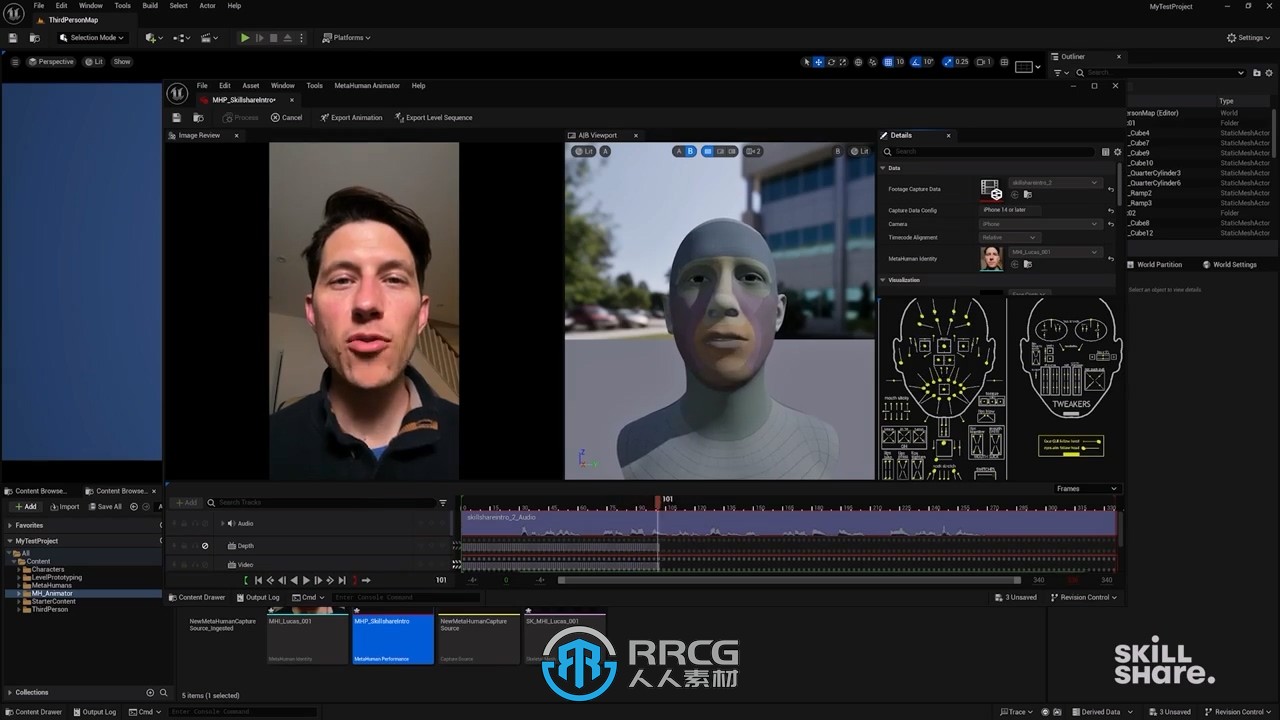
Task: Click Export Animation button
Action: pyautogui.click(x=351, y=118)
